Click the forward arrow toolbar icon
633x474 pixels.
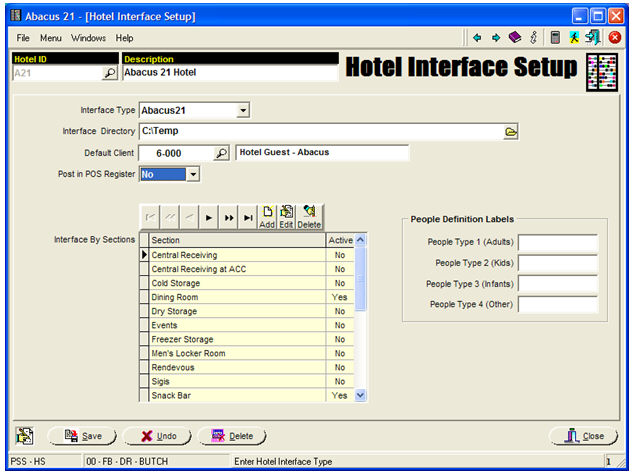tap(496, 38)
